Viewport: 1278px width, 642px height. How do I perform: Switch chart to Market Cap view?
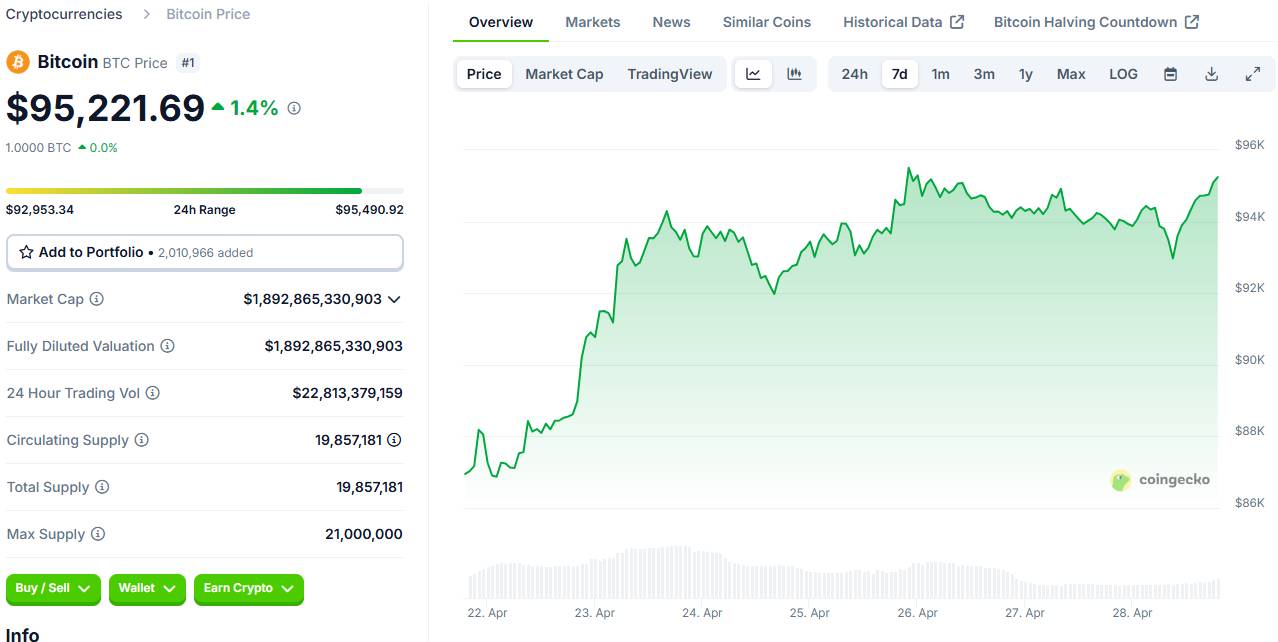point(564,74)
